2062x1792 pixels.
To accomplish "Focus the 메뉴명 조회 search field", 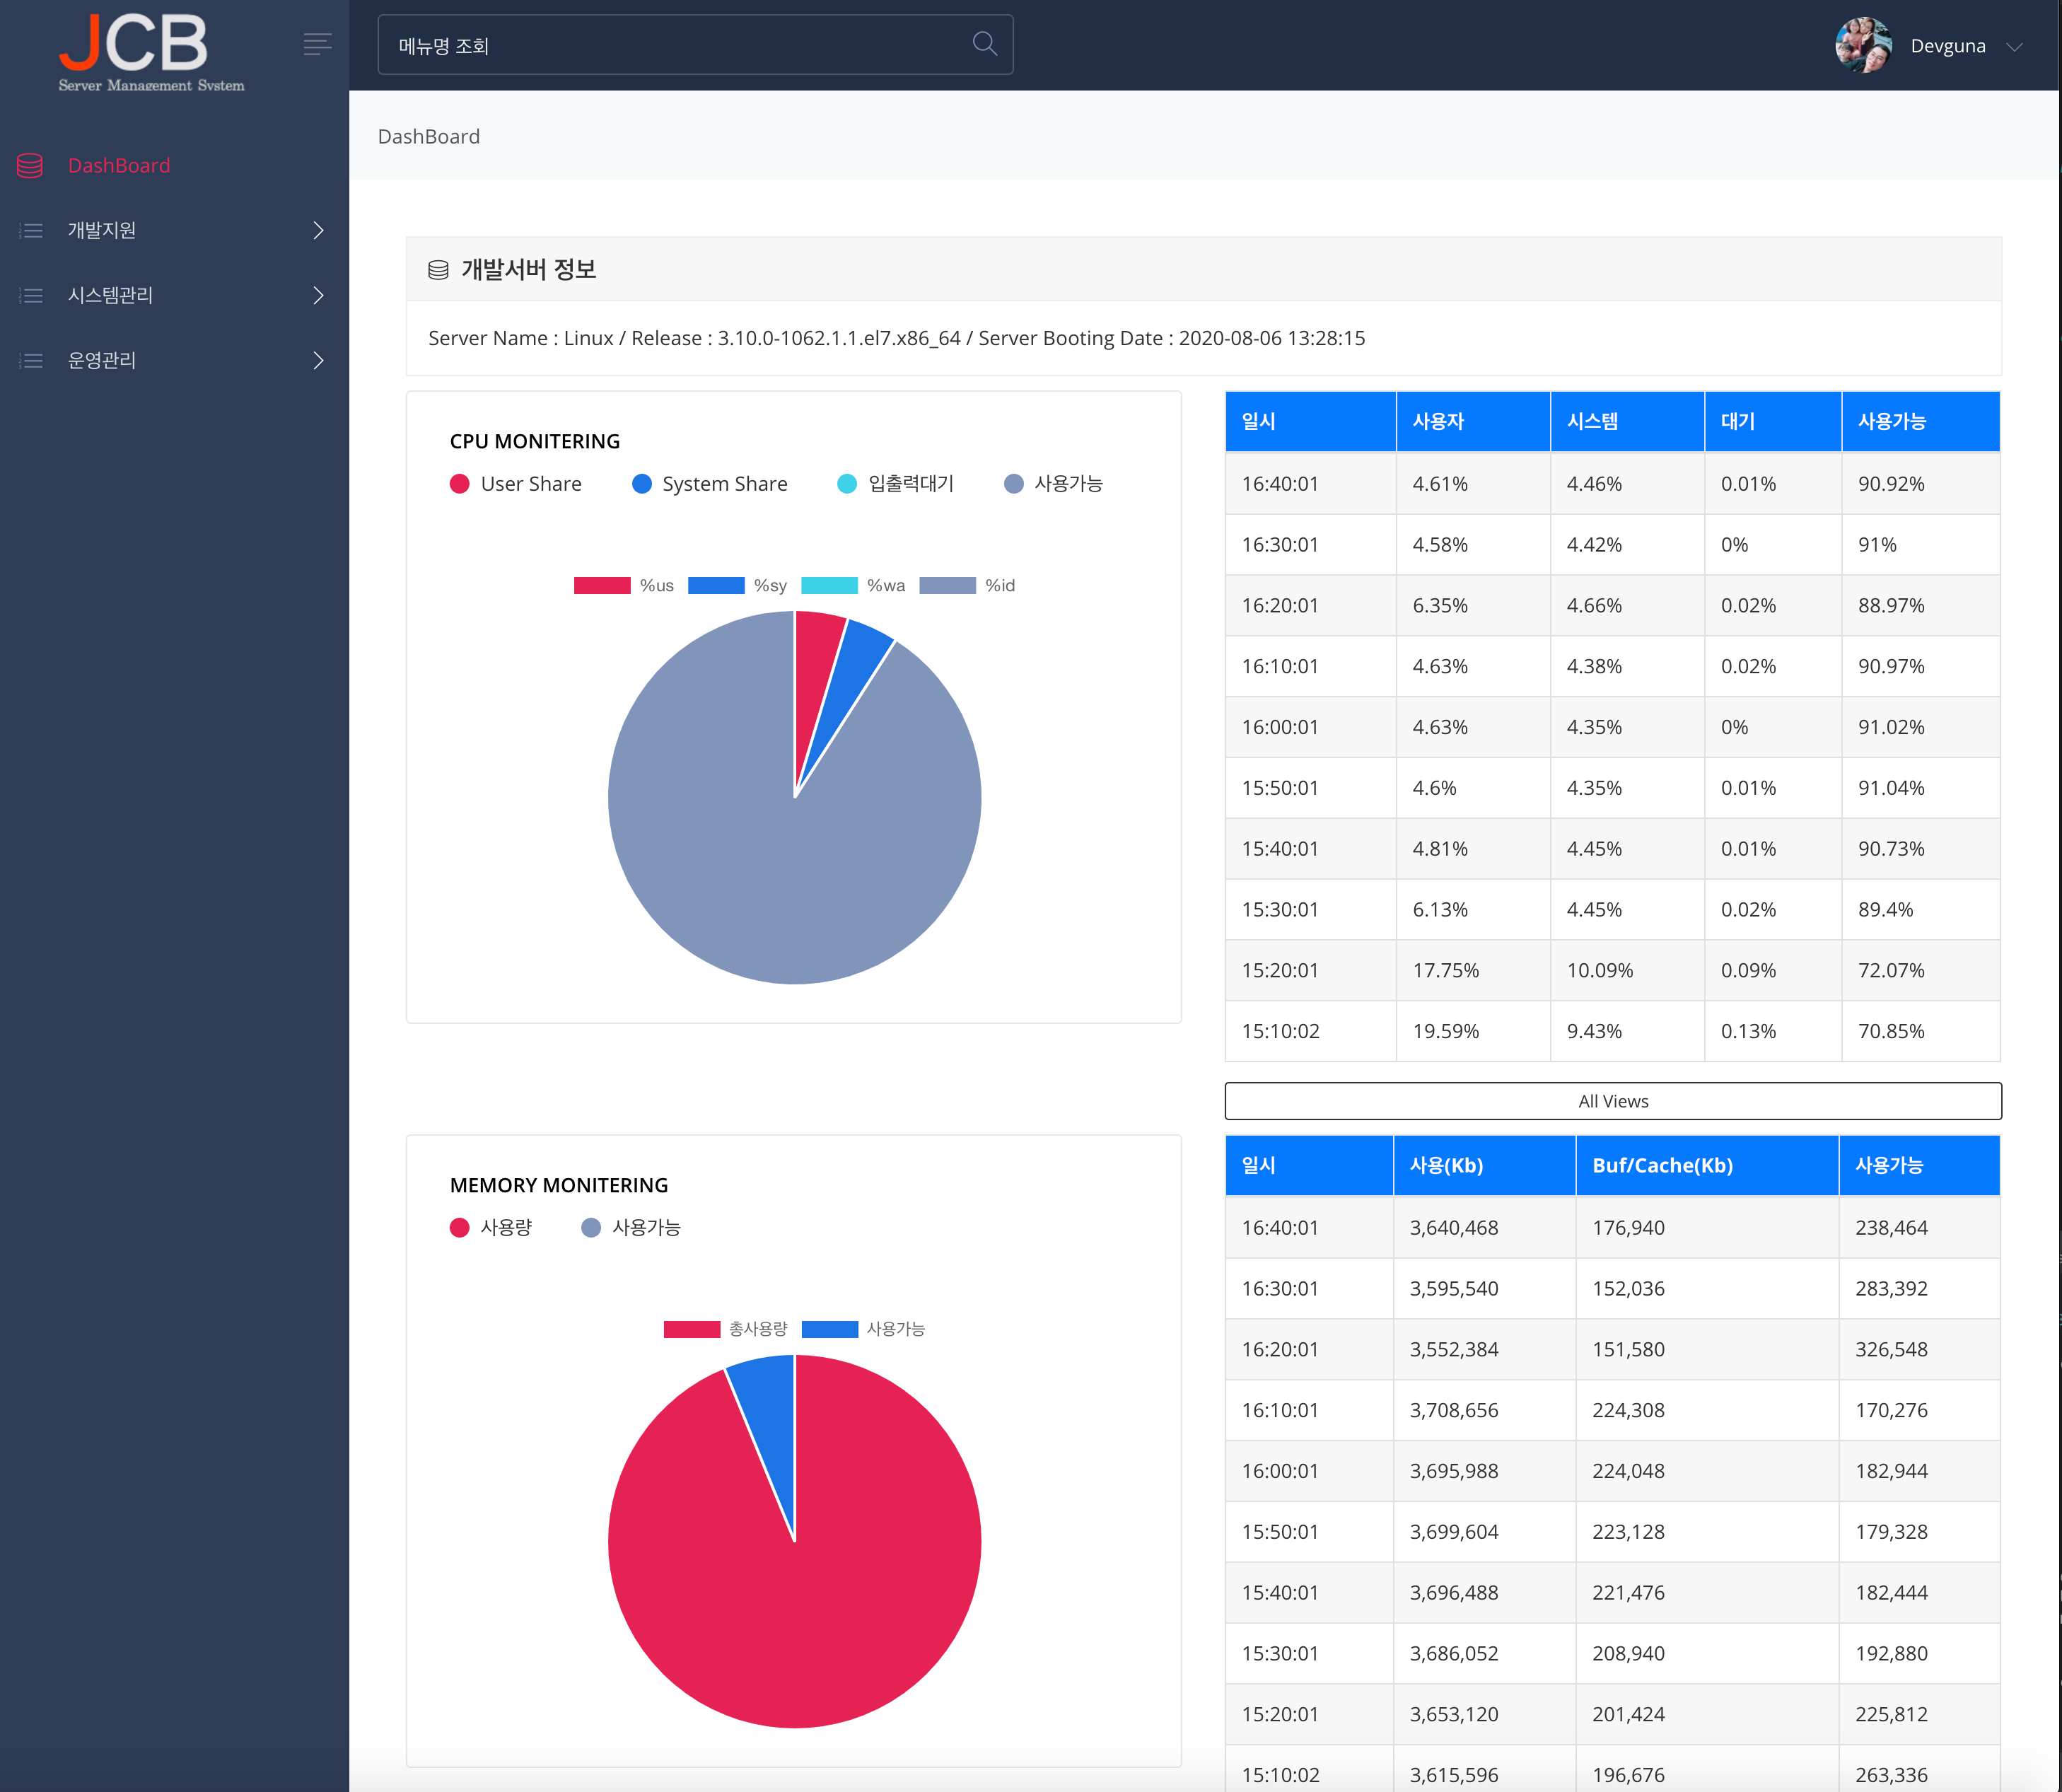I will 670,46.
